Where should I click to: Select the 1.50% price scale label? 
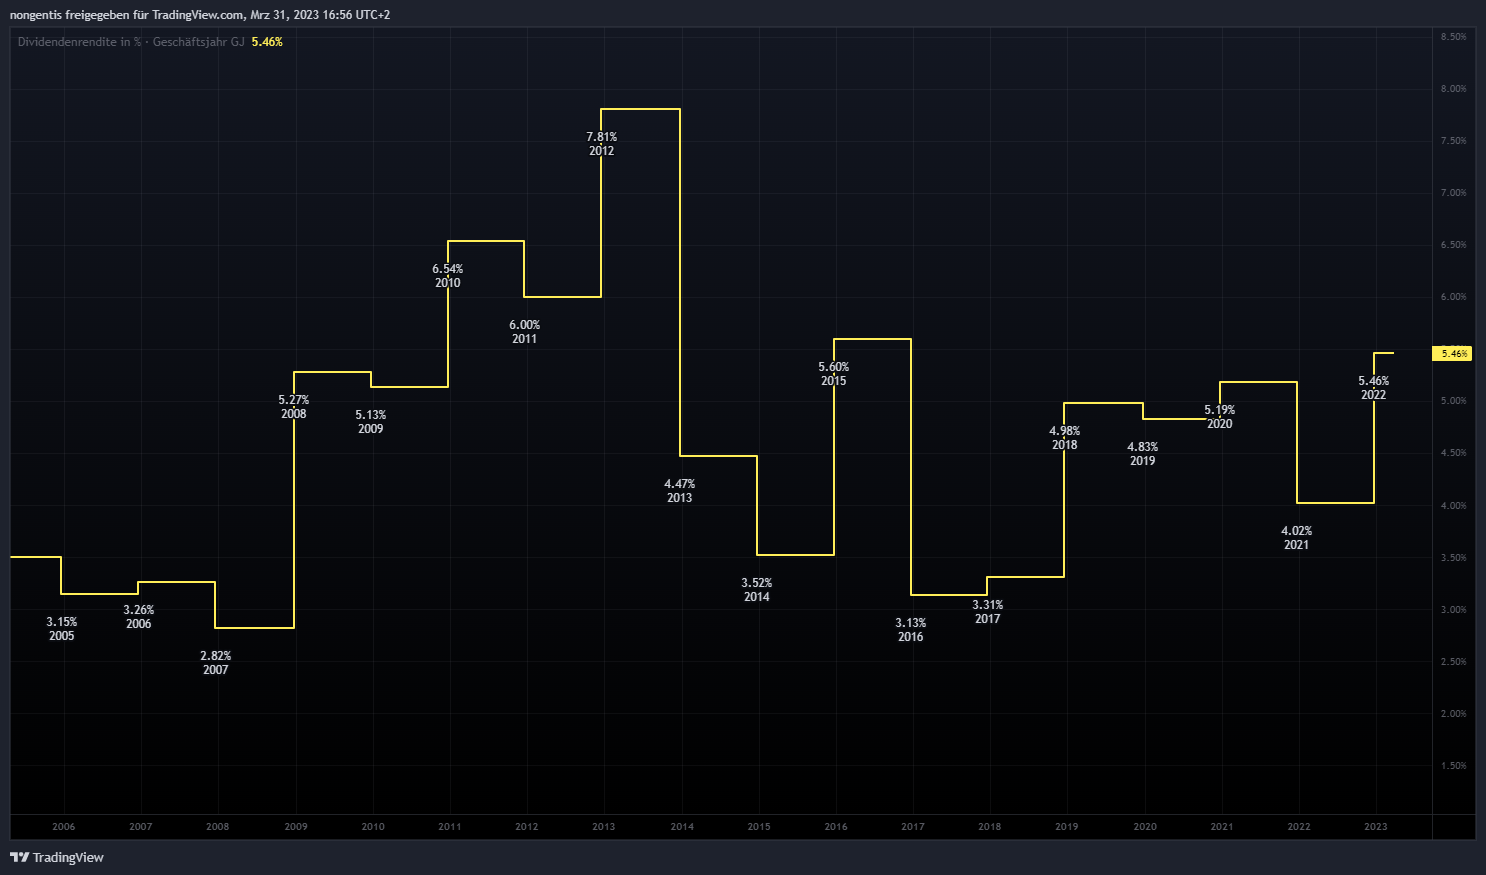pyautogui.click(x=1453, y=766)
